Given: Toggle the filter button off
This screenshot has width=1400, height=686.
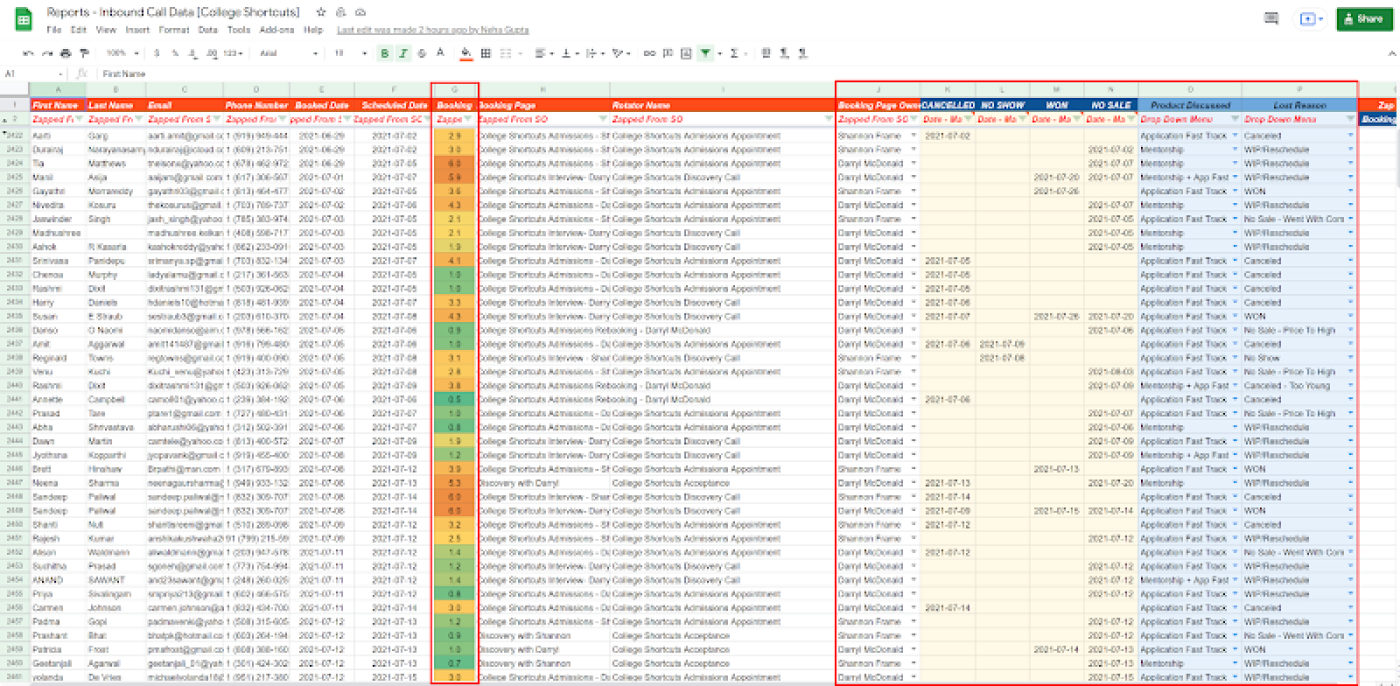Looking at the screenshot, I should click(706, 53).
